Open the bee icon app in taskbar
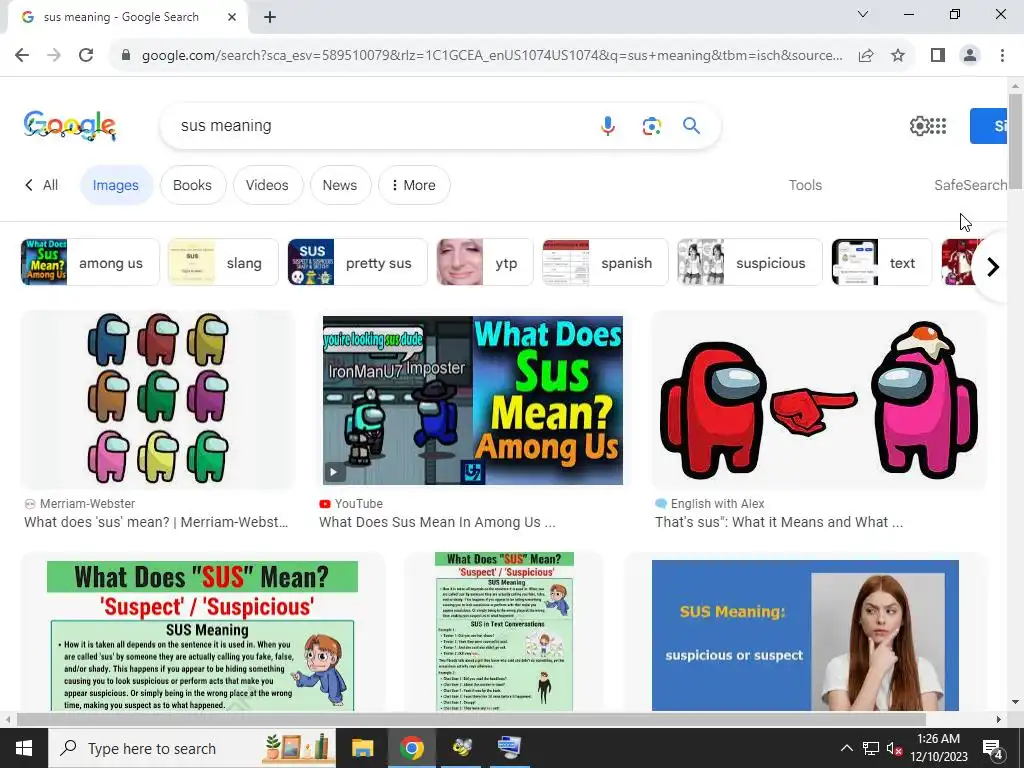 click(x=461, y=748)
